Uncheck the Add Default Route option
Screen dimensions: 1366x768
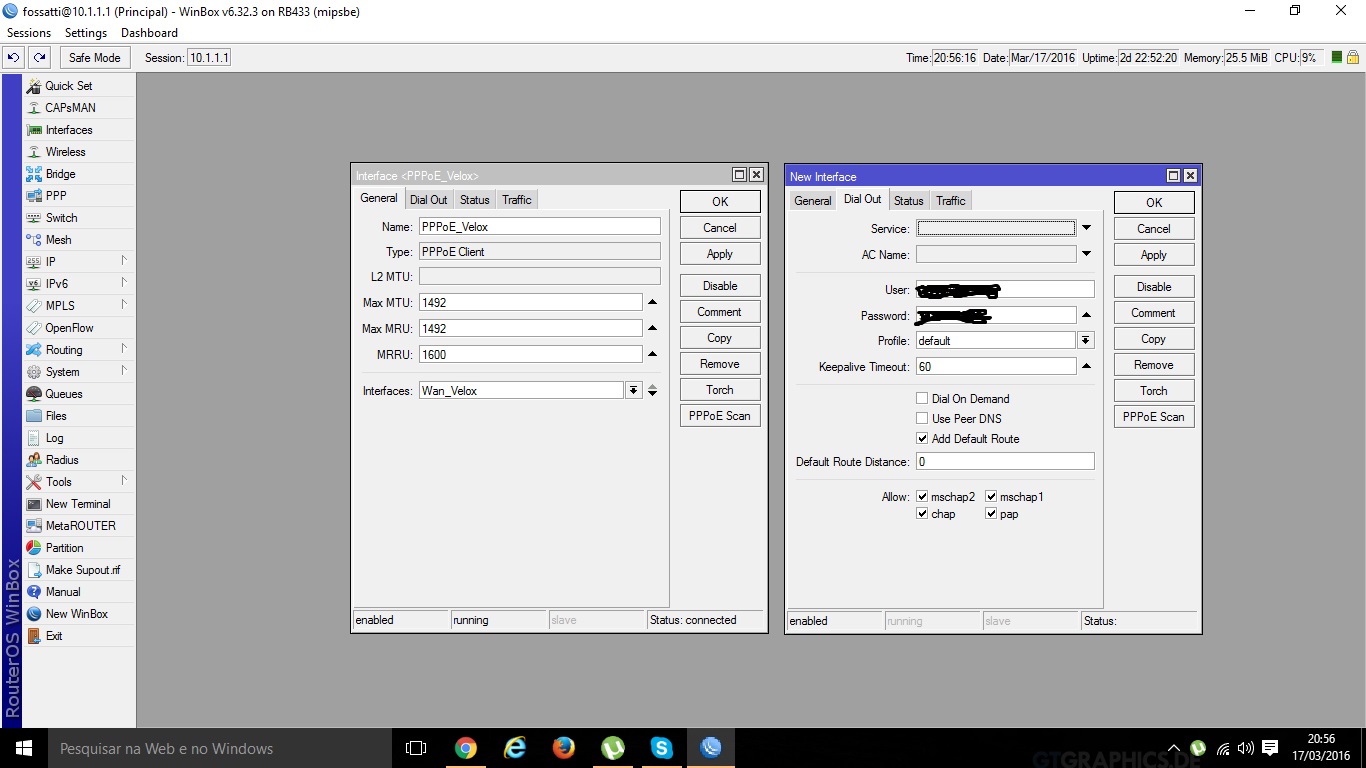click(x=922, y=439)
